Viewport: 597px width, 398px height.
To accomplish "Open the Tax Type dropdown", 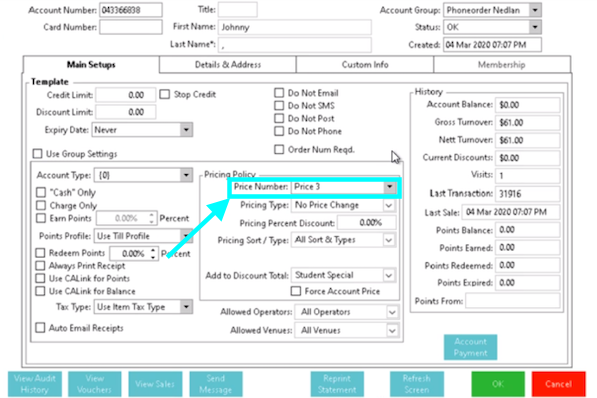I will pos(186,307).
